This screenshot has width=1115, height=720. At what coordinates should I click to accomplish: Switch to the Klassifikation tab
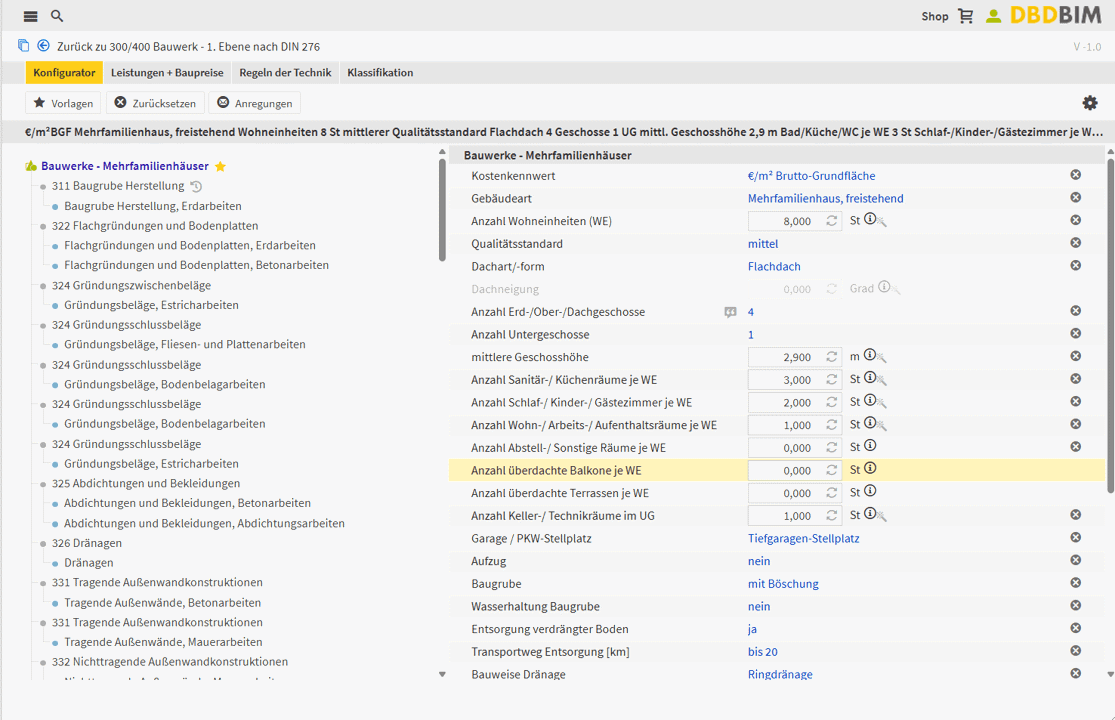[x=380, y=72]
